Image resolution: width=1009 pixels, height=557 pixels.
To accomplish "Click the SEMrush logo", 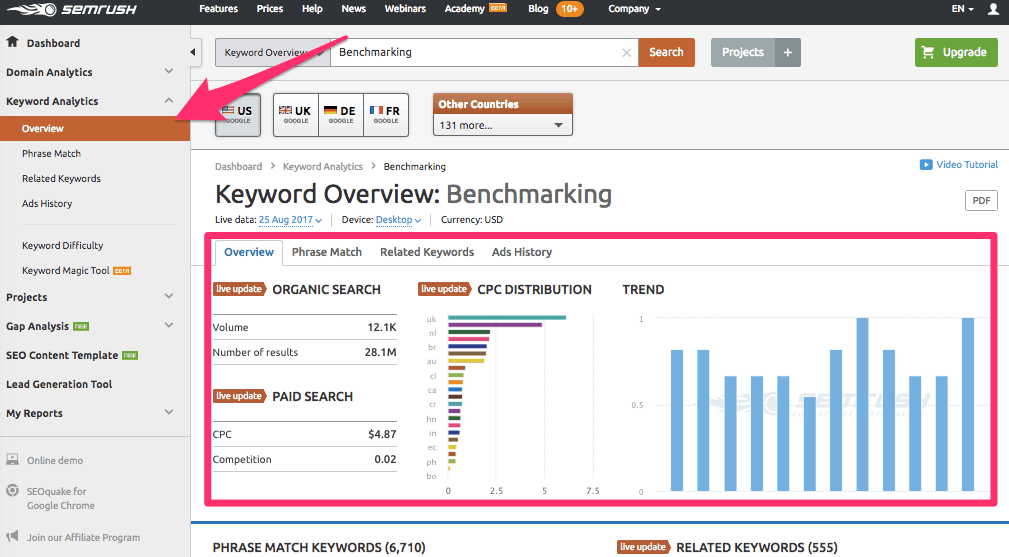I will click(x=72, y=10).
